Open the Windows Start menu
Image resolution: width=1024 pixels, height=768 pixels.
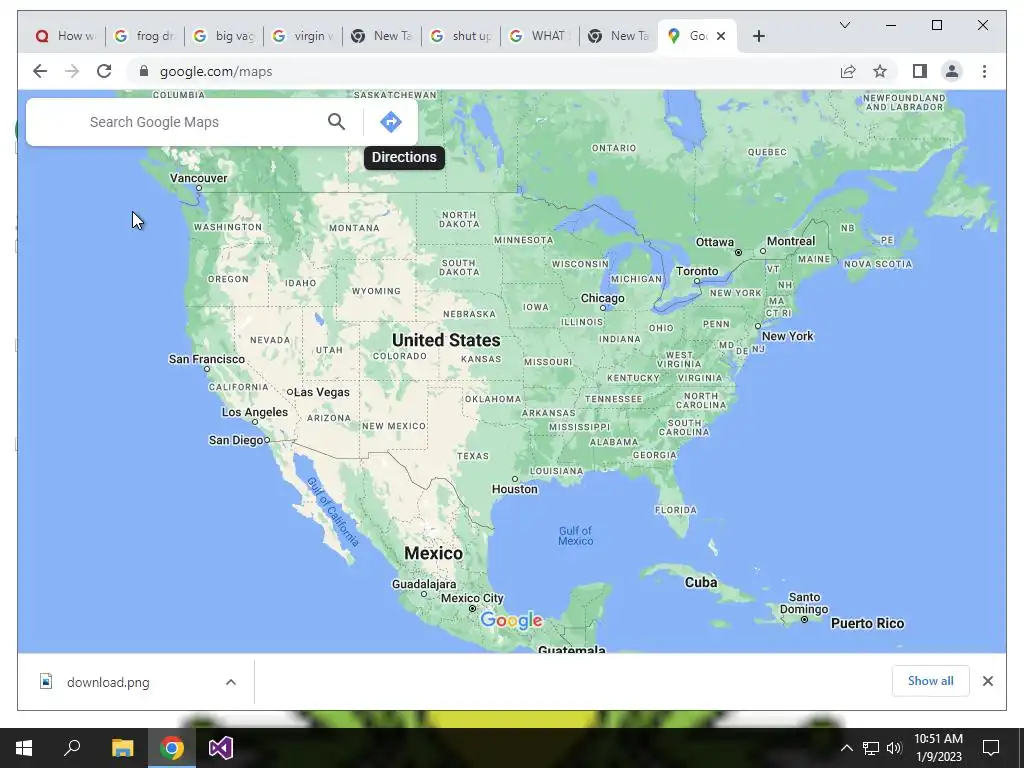[x=24, y=748]
